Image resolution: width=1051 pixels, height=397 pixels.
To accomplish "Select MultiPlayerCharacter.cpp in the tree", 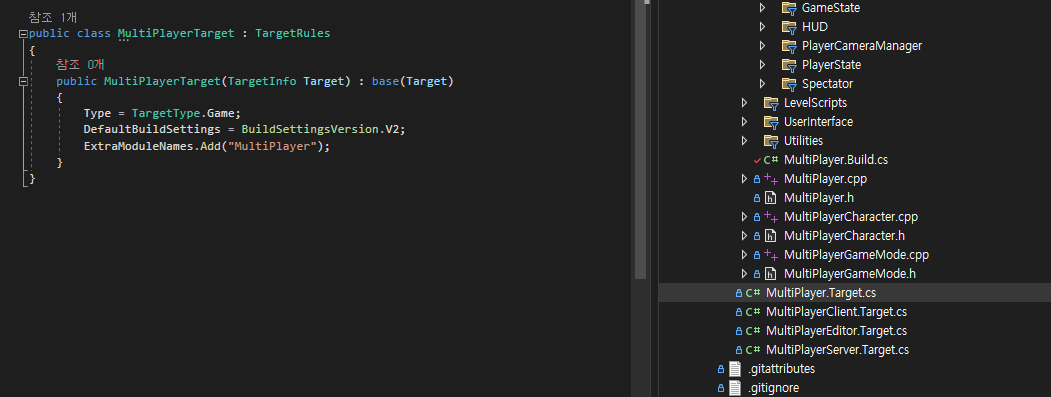I will click(851, 217).
